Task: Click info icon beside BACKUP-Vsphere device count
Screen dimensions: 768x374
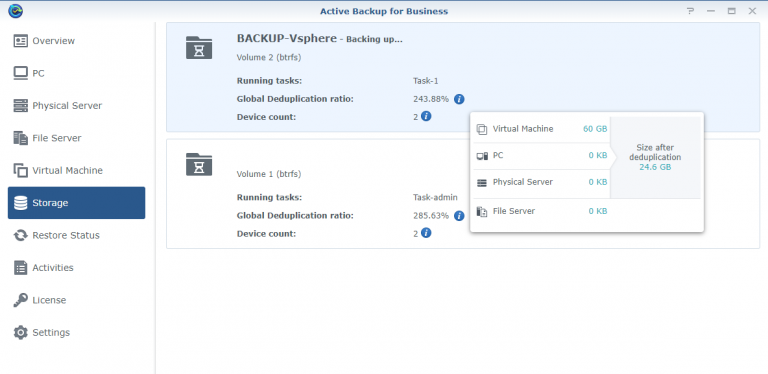Action: pyautogui.click(x=426, y=117)
